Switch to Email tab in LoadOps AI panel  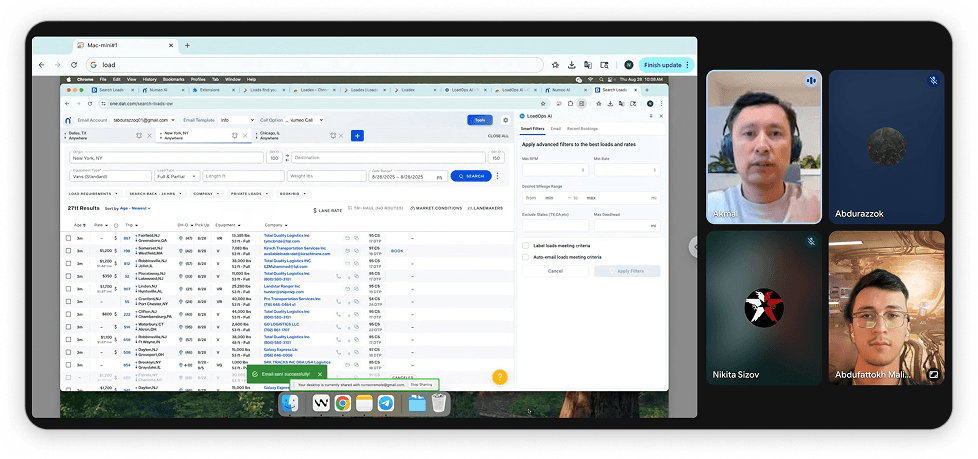tap(556, 129)
